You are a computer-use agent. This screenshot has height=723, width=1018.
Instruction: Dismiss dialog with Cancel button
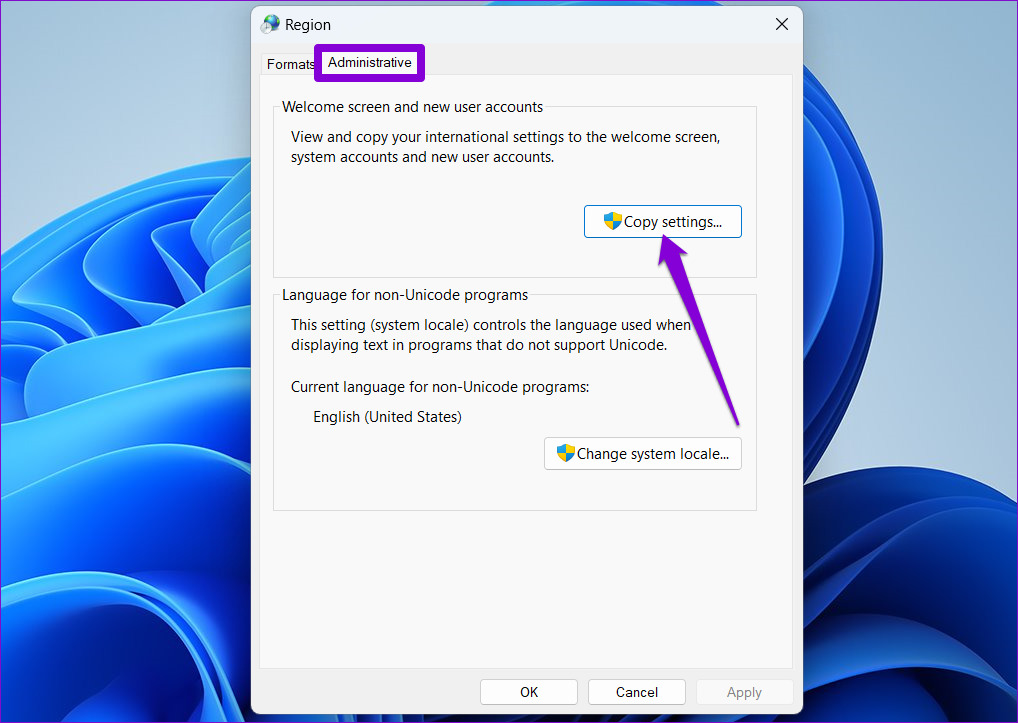pos(636,692)
